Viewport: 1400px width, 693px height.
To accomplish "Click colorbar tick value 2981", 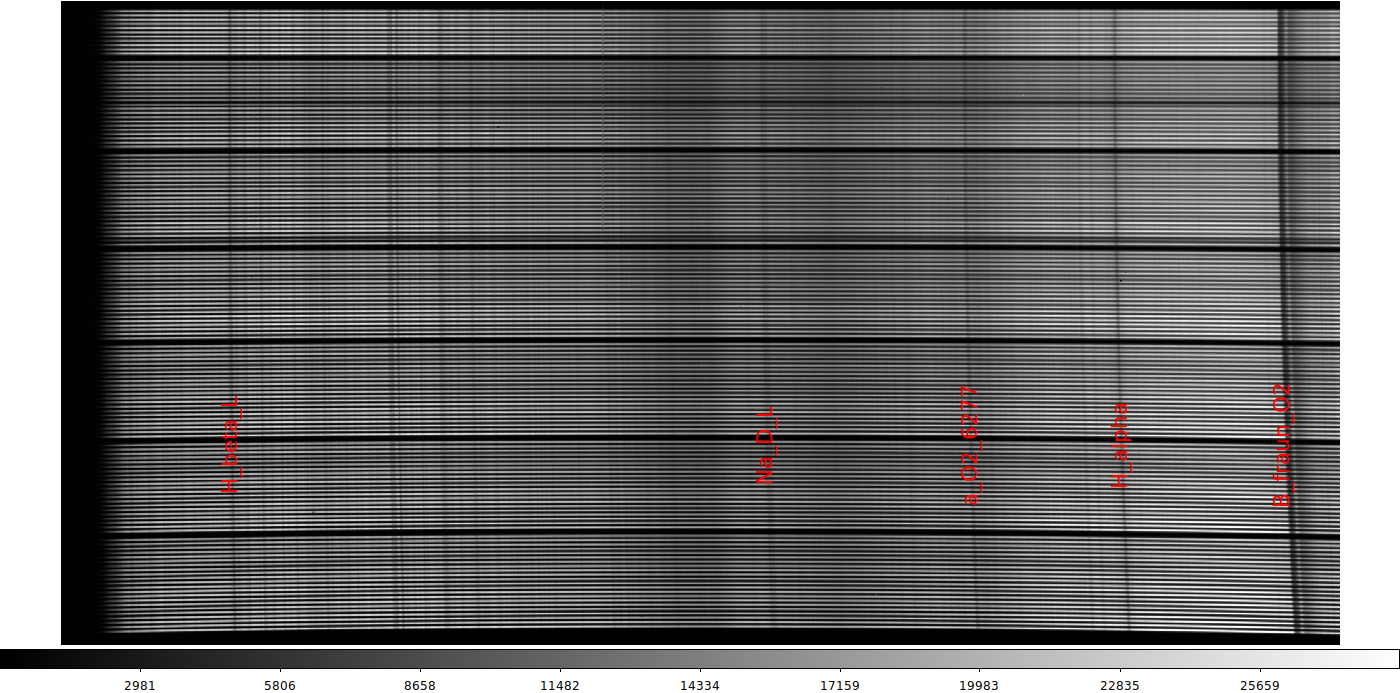I will click(x=140, y=686).
